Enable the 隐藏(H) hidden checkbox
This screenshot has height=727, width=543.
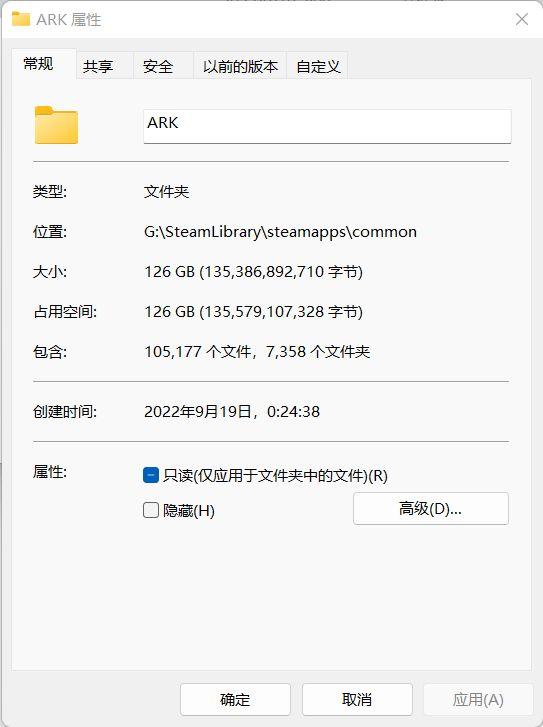[x=151, y=510]
